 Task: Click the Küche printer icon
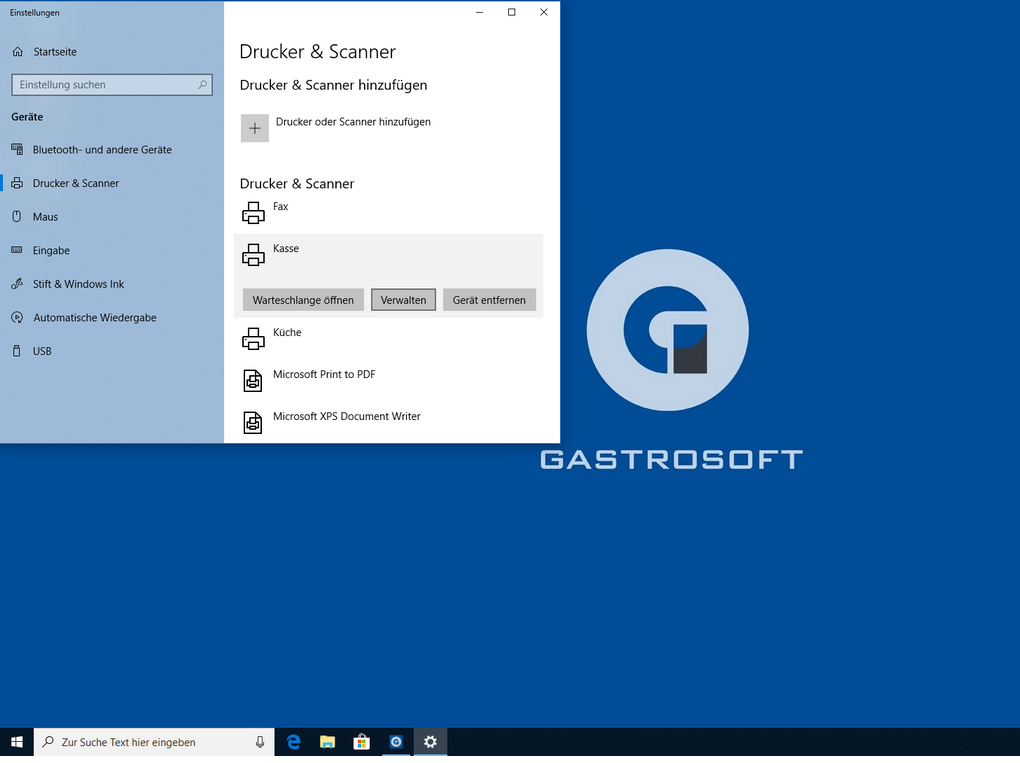[253, 339]
